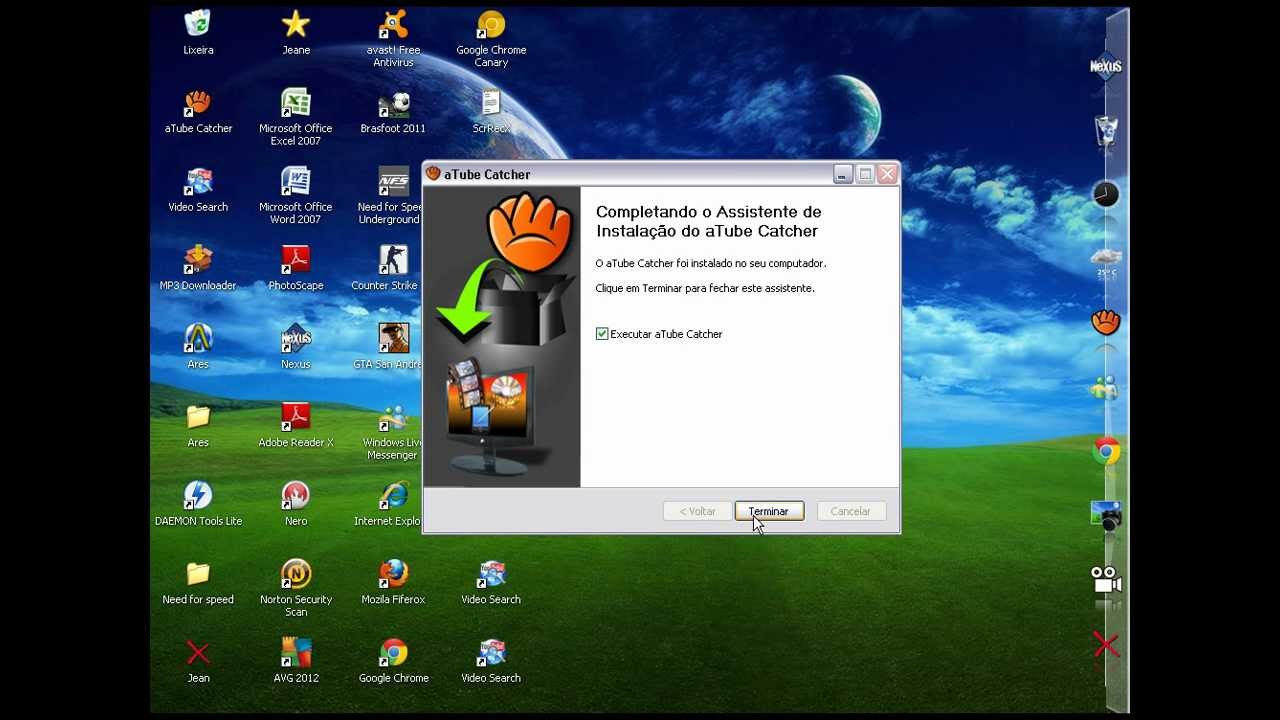Screen dimensions: 1280x720
Task: Close the aTube Catcher installer window
Action: click(x=887, y=174)
